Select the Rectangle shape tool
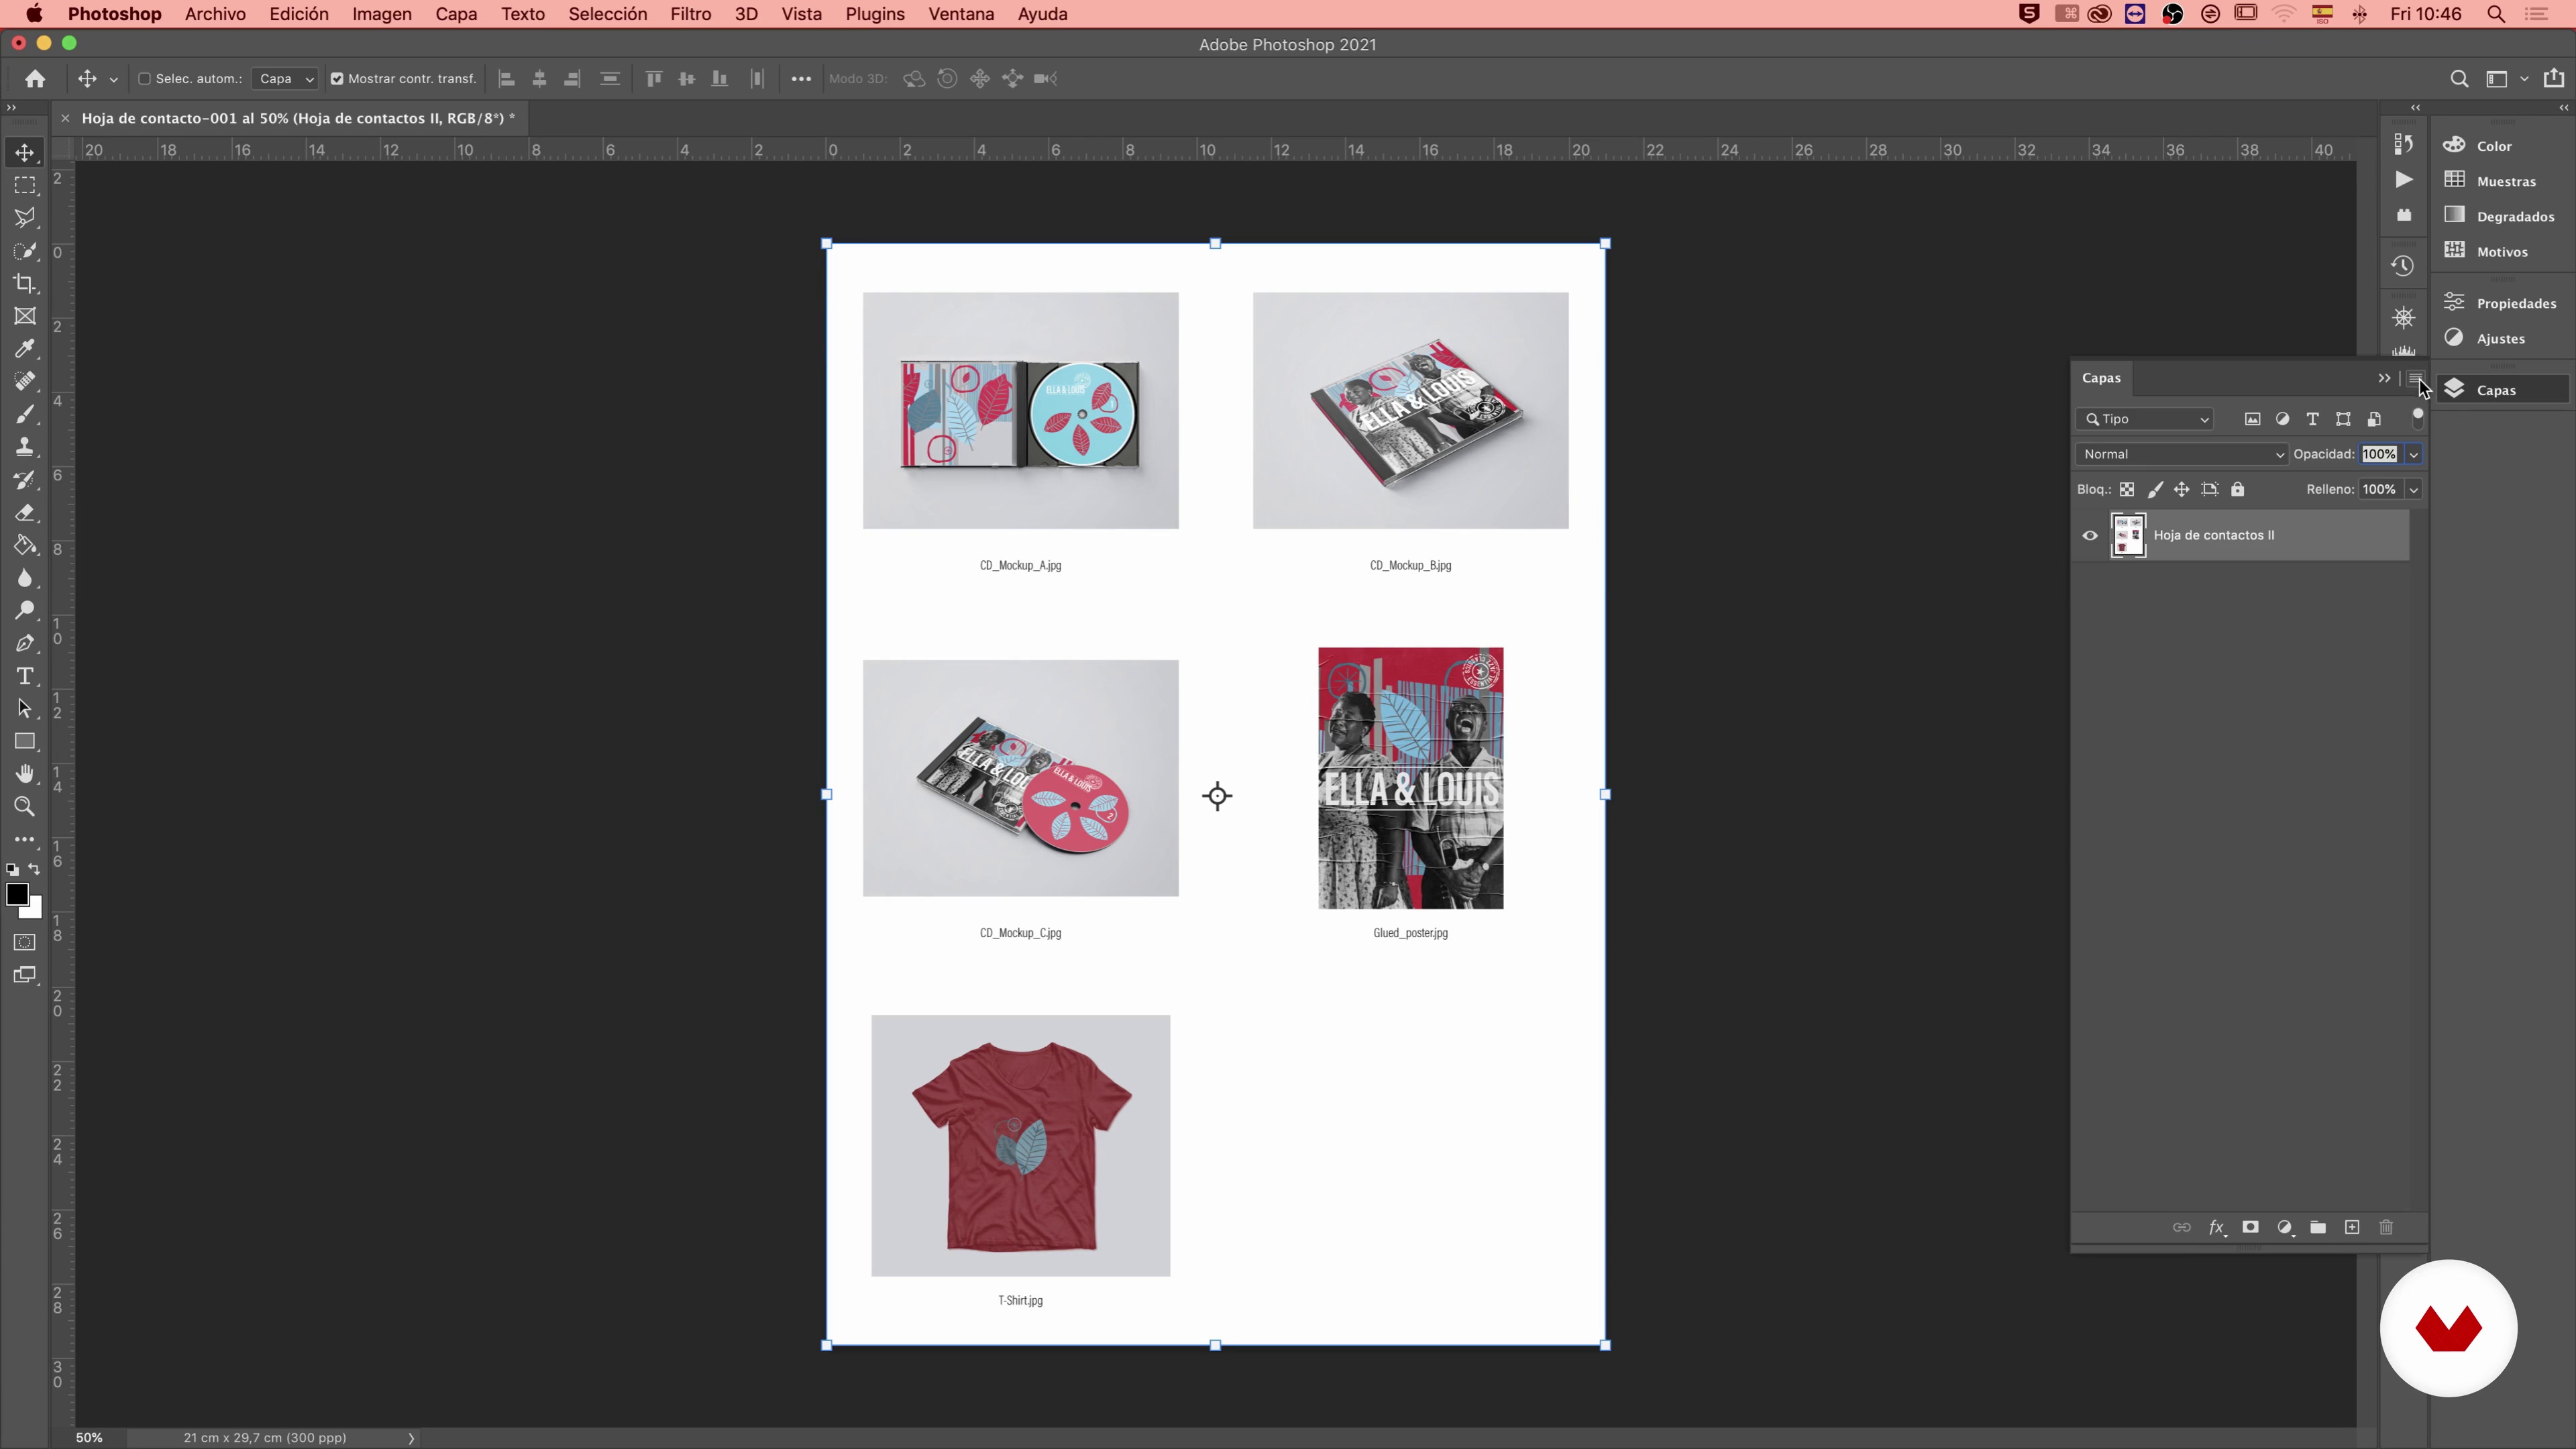This screenshot has height=1449, width=2576. (x=25, y=742)
